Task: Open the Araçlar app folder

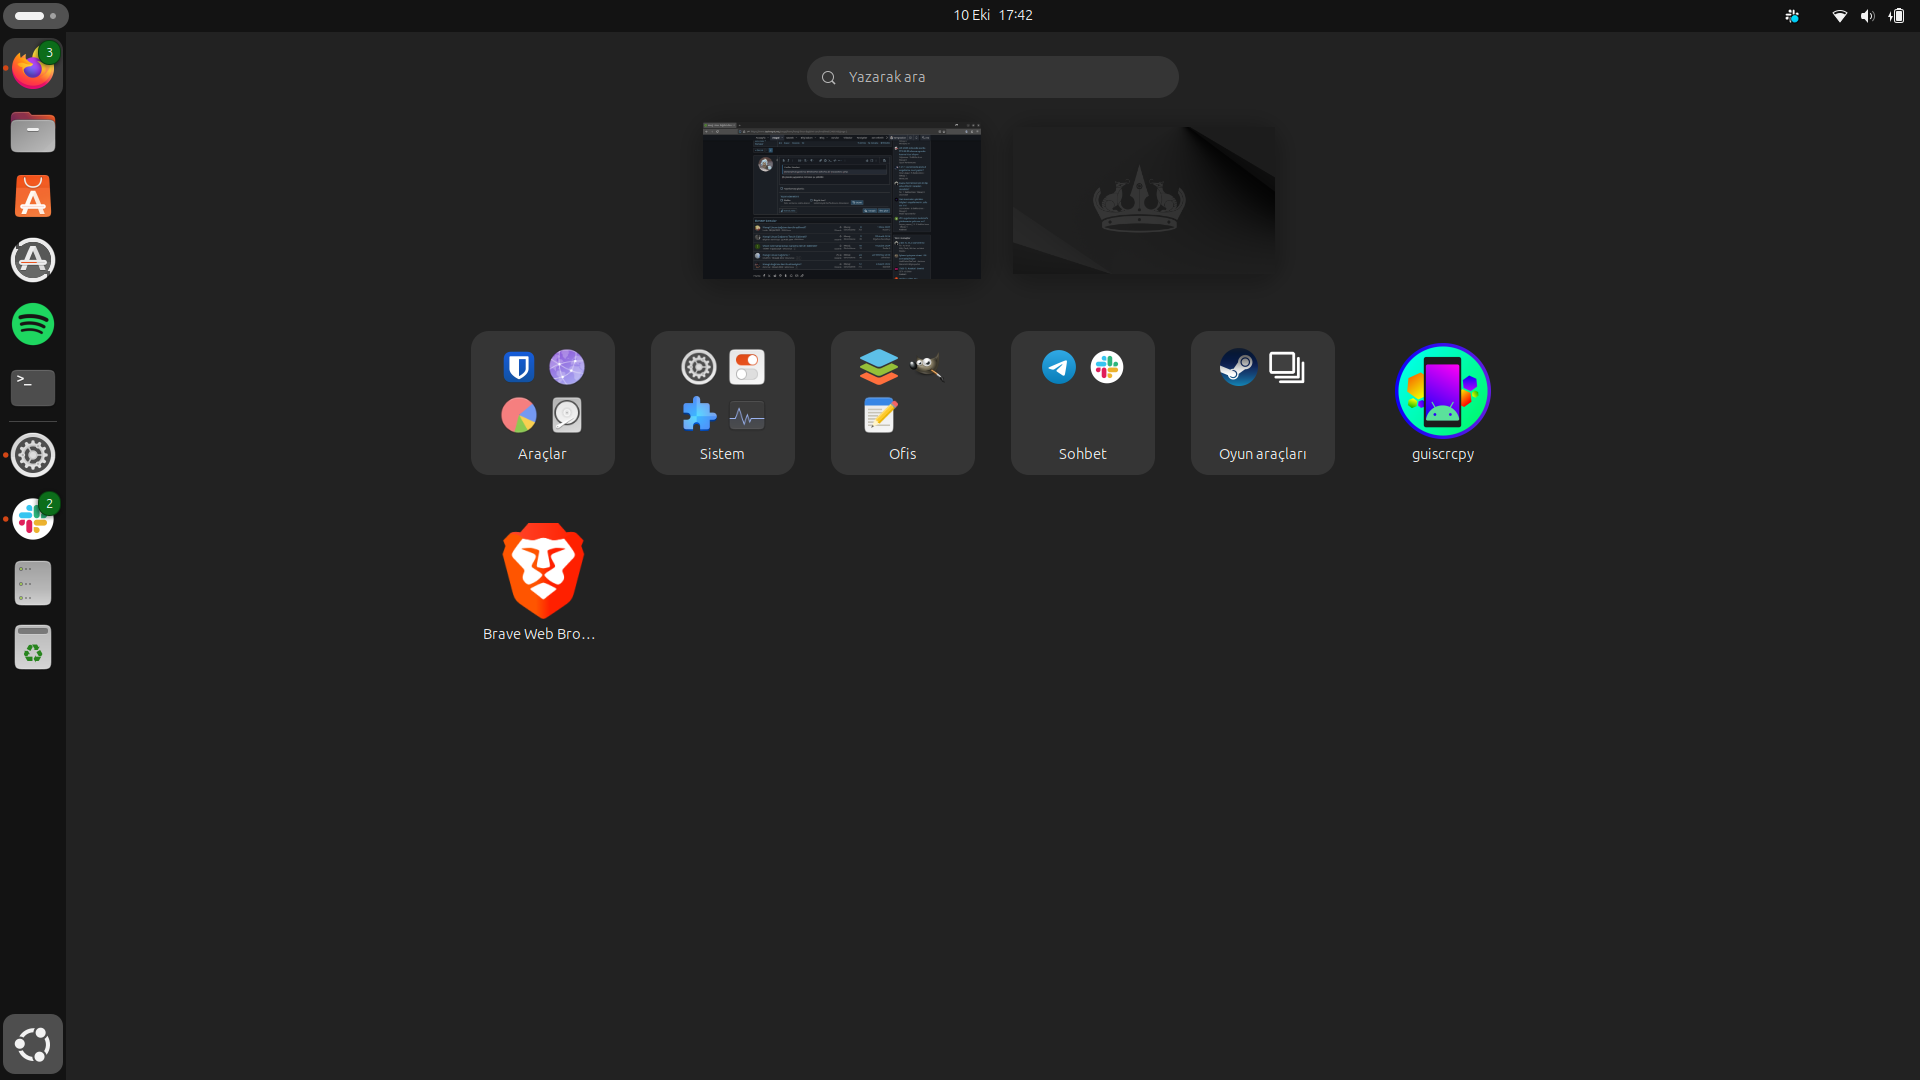Action: 542,402
